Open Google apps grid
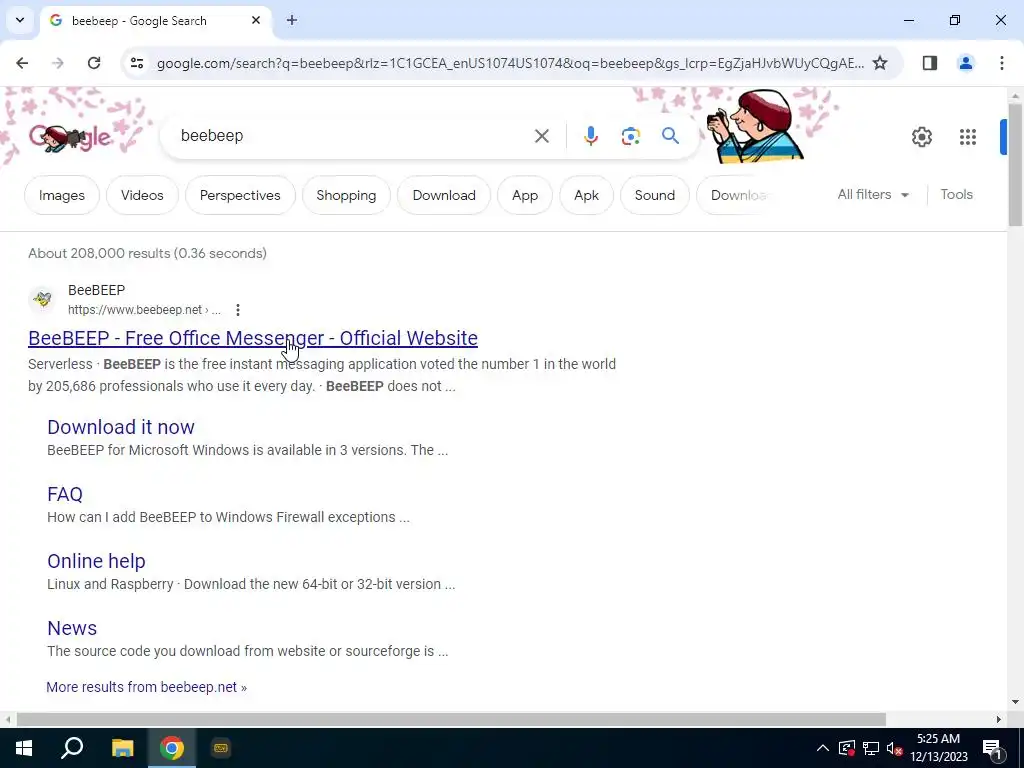 pos(968,136)
